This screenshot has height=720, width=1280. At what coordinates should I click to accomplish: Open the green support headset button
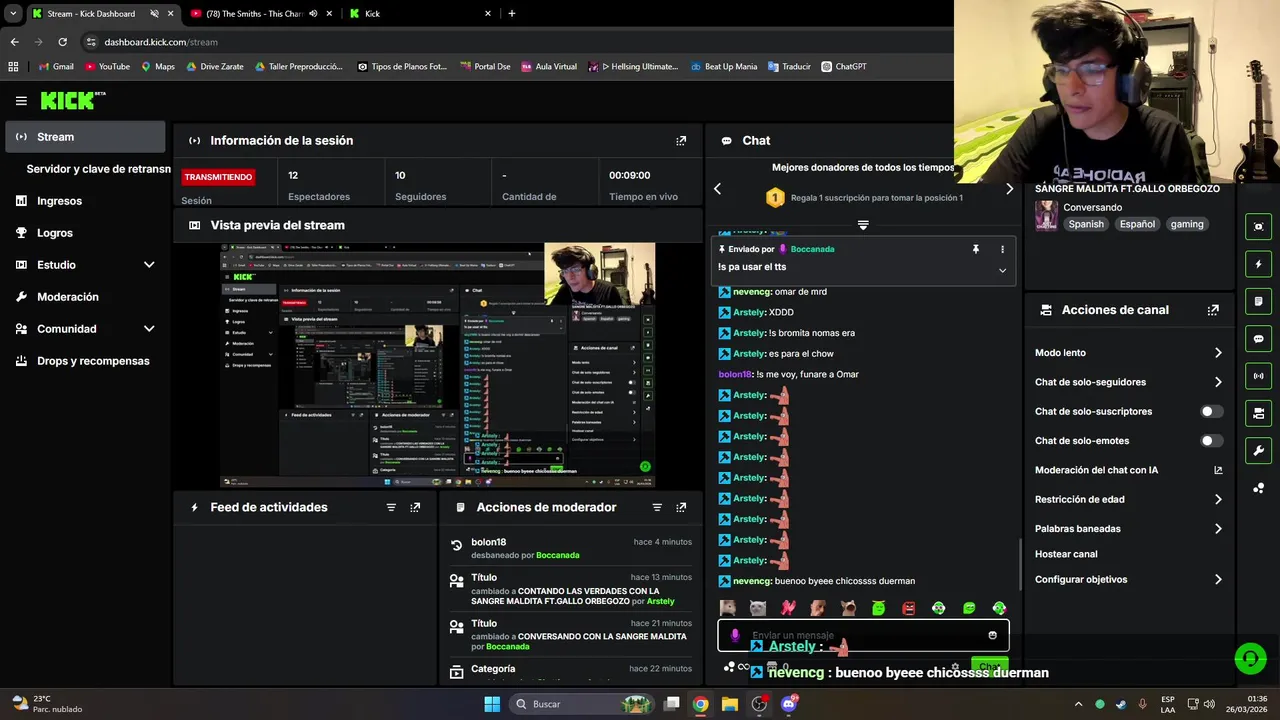pos(1250,658)
